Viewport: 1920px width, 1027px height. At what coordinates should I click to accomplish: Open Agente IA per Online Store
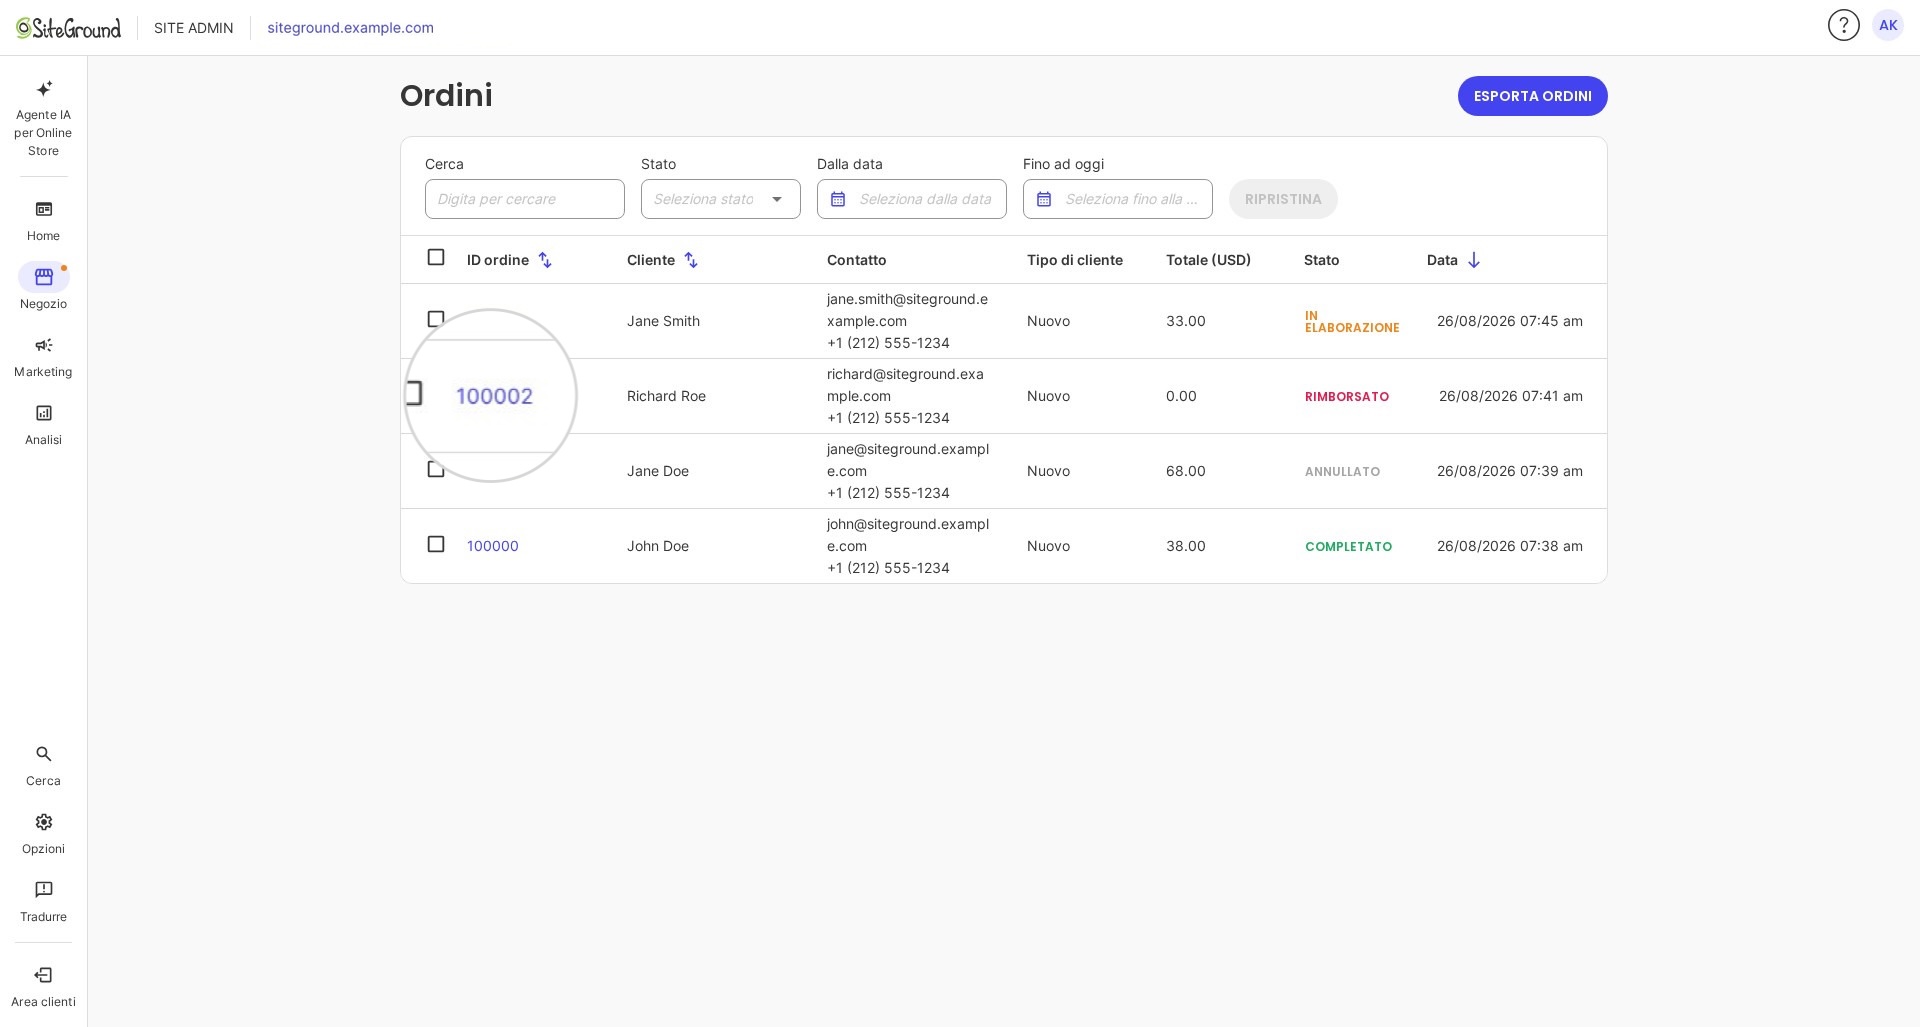point(43,118)
